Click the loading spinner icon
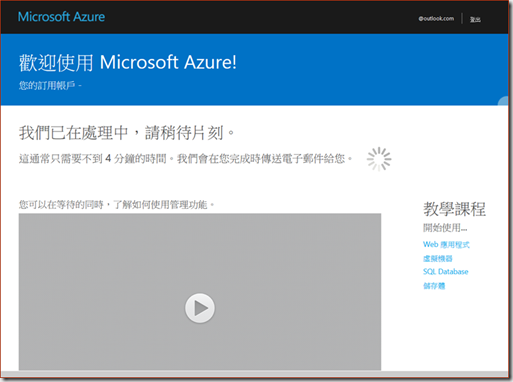513x382 pixels. point(379,159)
